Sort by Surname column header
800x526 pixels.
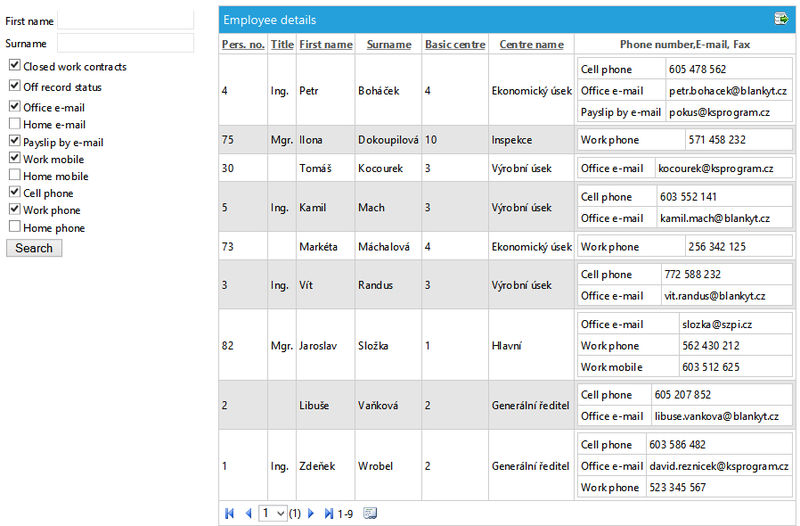point(389,44)
